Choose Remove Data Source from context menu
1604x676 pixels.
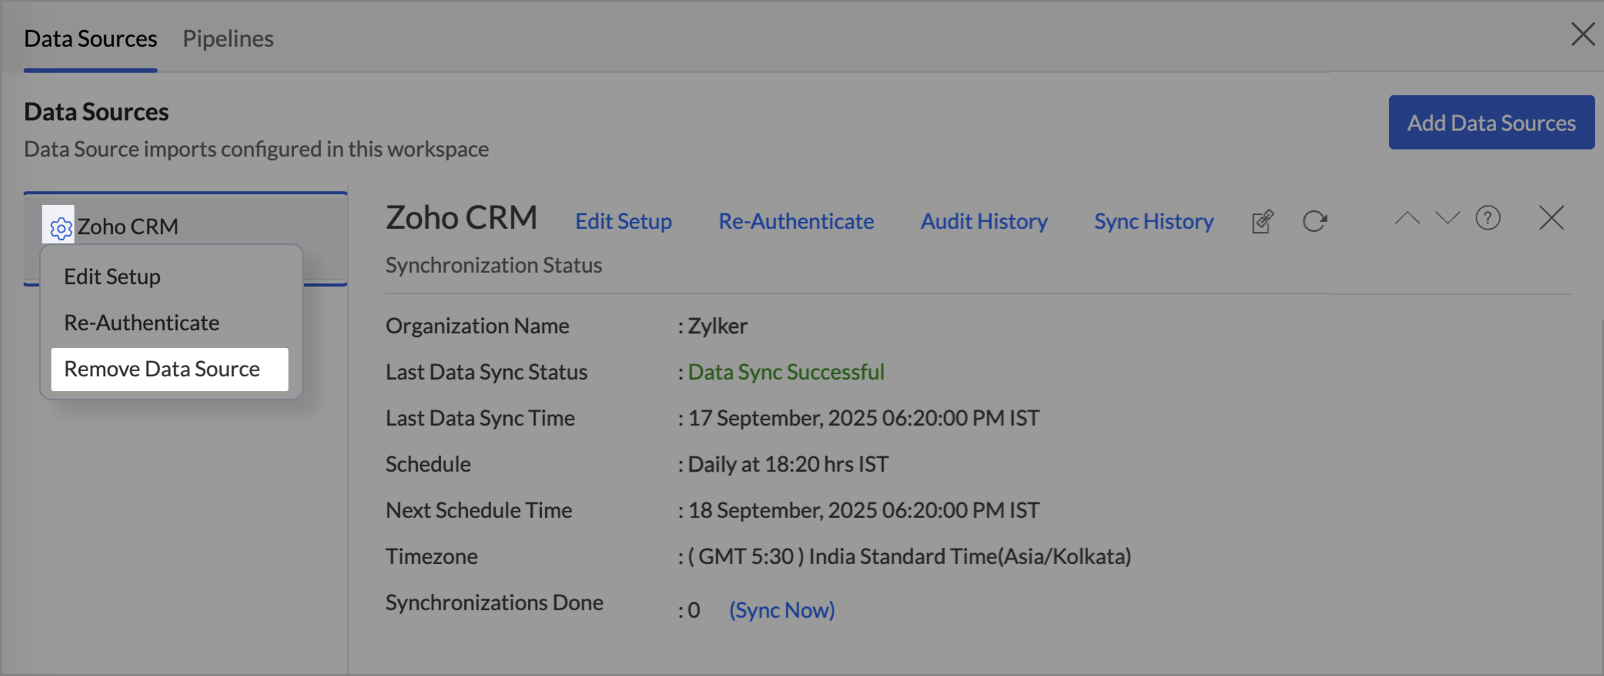[x=162, y=369]
